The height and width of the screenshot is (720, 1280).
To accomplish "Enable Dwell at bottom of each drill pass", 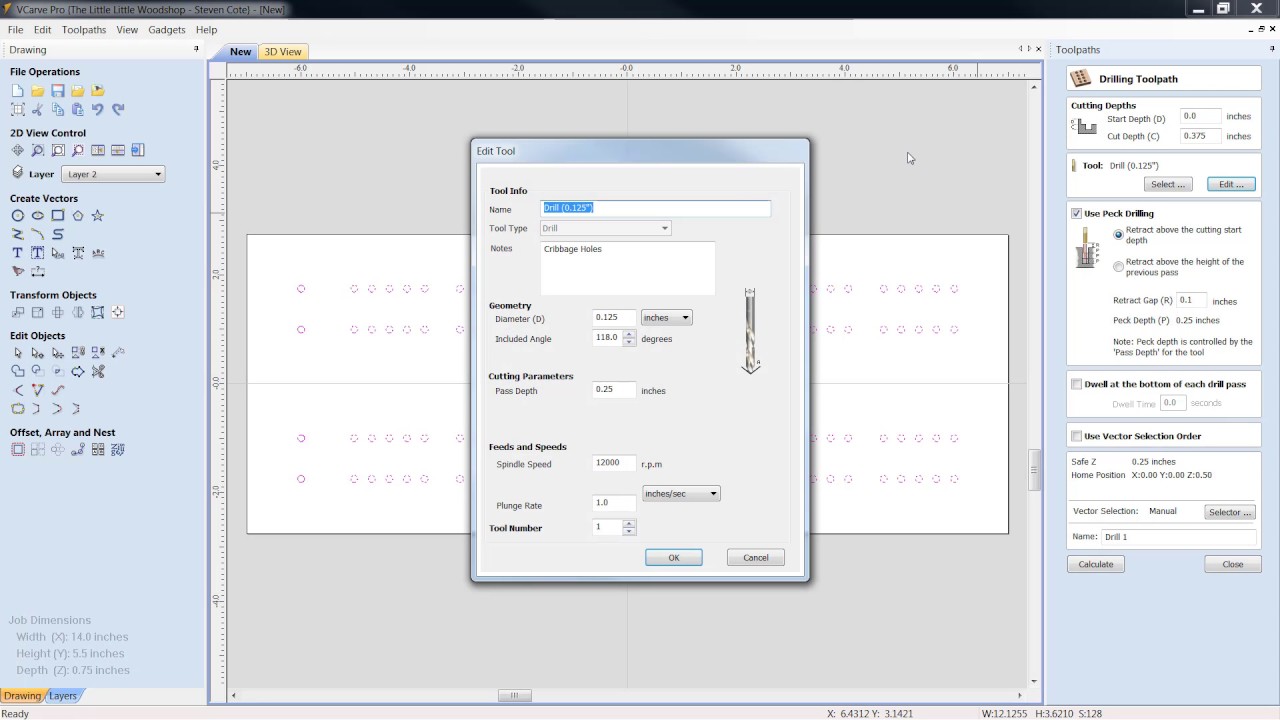I will (1077, 384).
